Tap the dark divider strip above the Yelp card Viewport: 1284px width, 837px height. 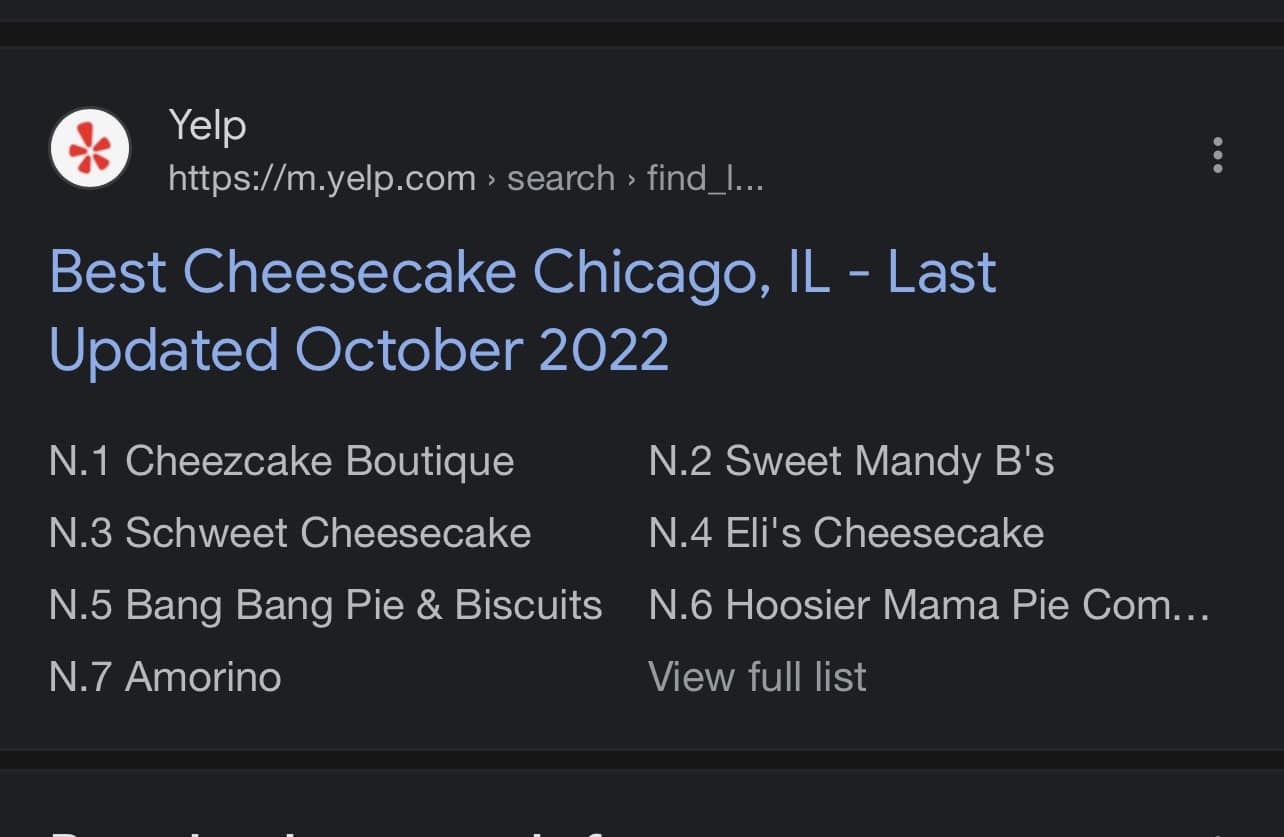tap(642, 34)
